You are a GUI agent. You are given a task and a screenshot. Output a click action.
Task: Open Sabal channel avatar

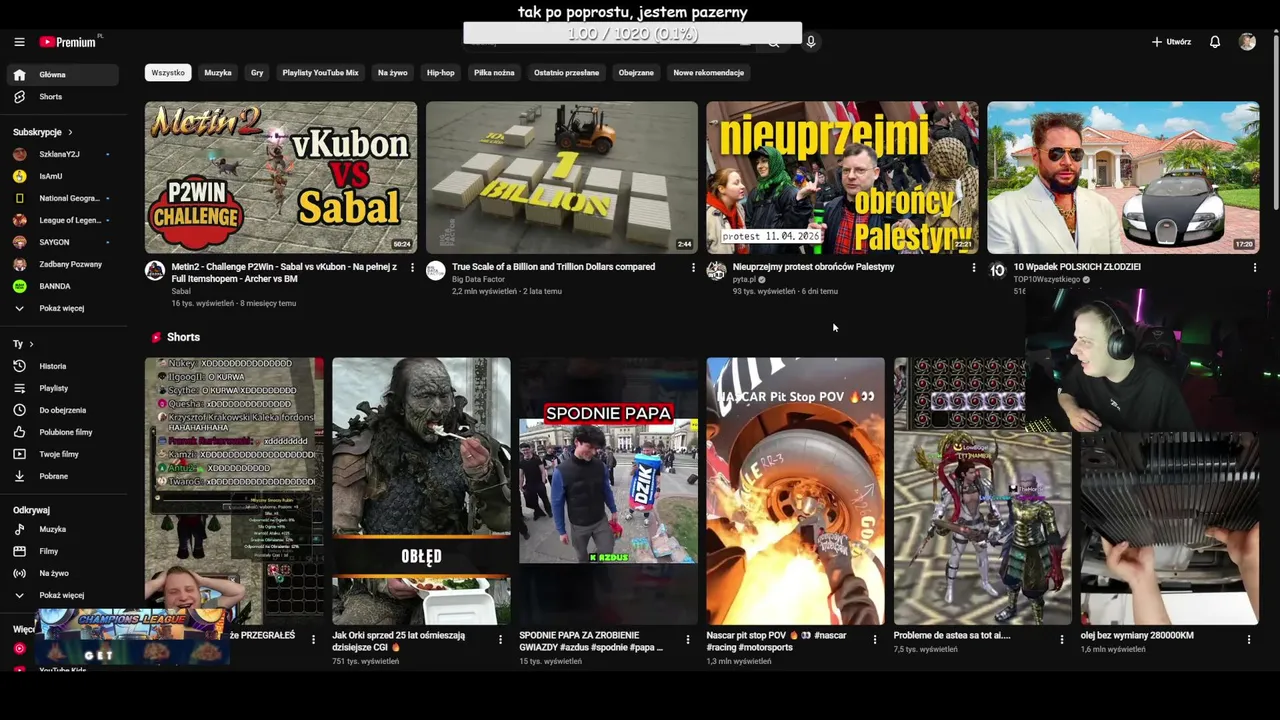pos(155,271)
